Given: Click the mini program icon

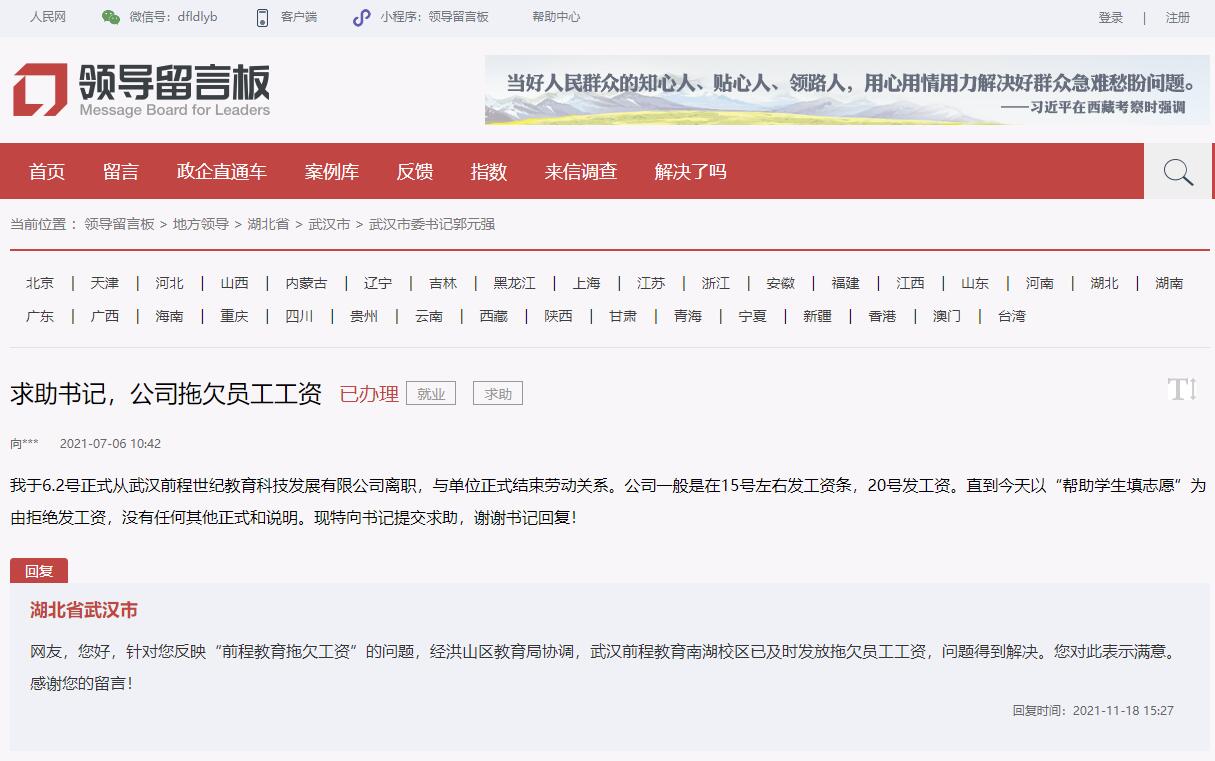Looking at the screenshot, I should coord(361,17).
